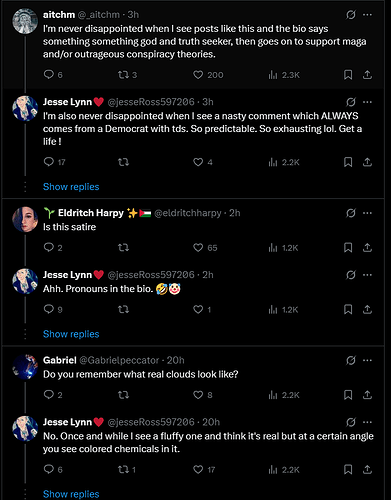Show replies under colored chemicals comment
This screenshot has width=391, height=500.
pyautogui.click(x=71, y=494)
